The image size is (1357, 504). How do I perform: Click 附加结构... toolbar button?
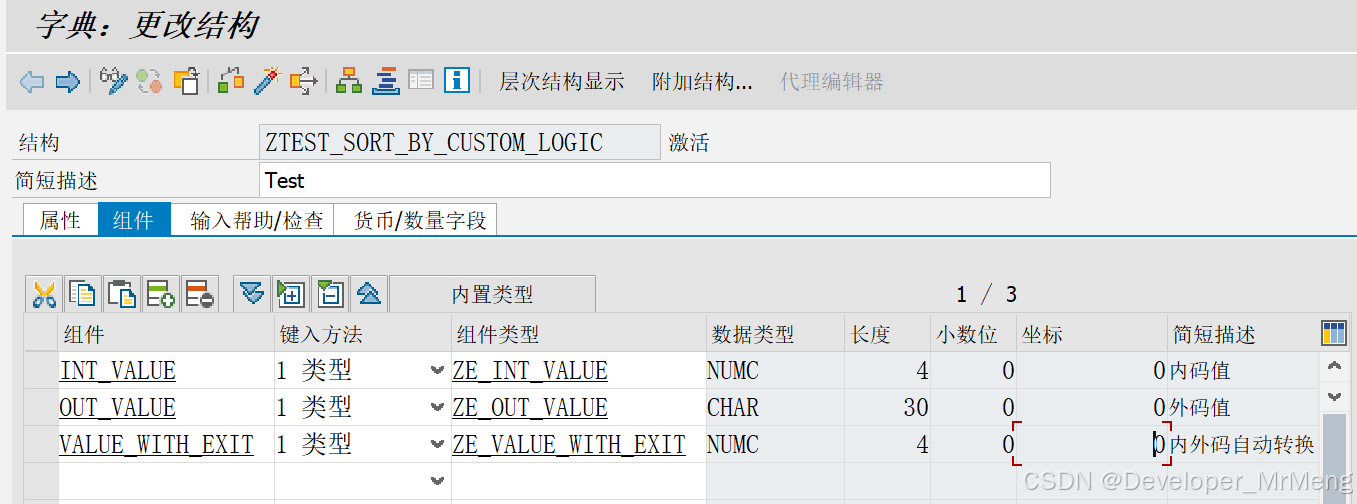702,82
